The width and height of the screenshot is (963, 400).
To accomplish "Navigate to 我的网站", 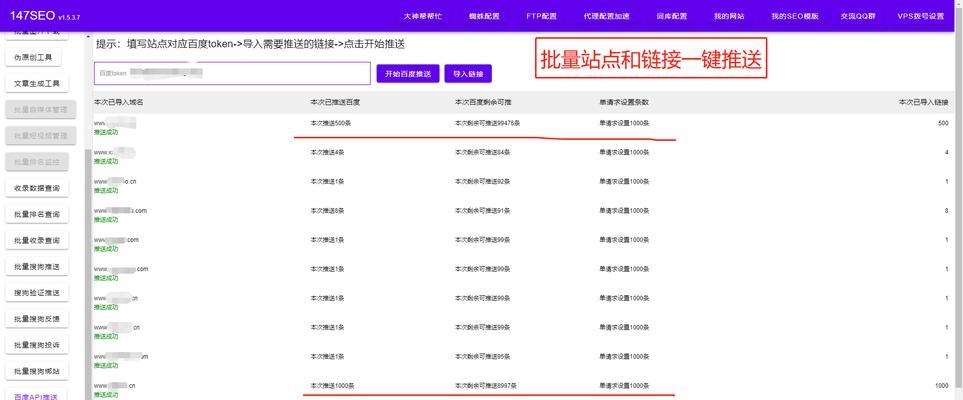I will (729, 17).
